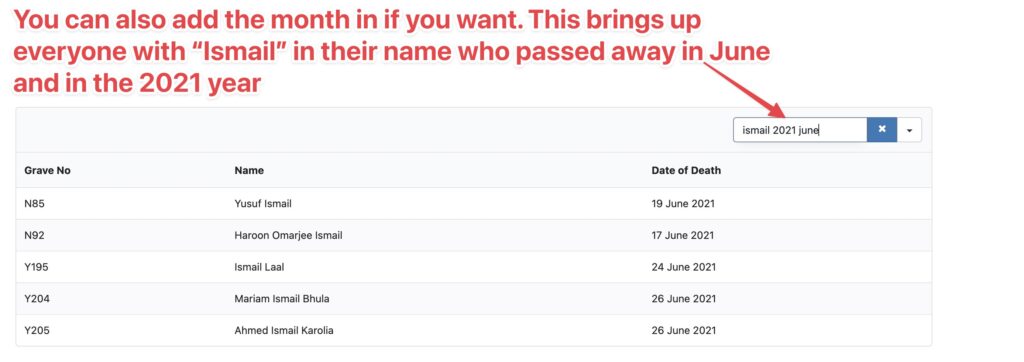This screenshot has width=1024, height=362.
Task: Select the row for grave Y205
Action: (473, 330)
